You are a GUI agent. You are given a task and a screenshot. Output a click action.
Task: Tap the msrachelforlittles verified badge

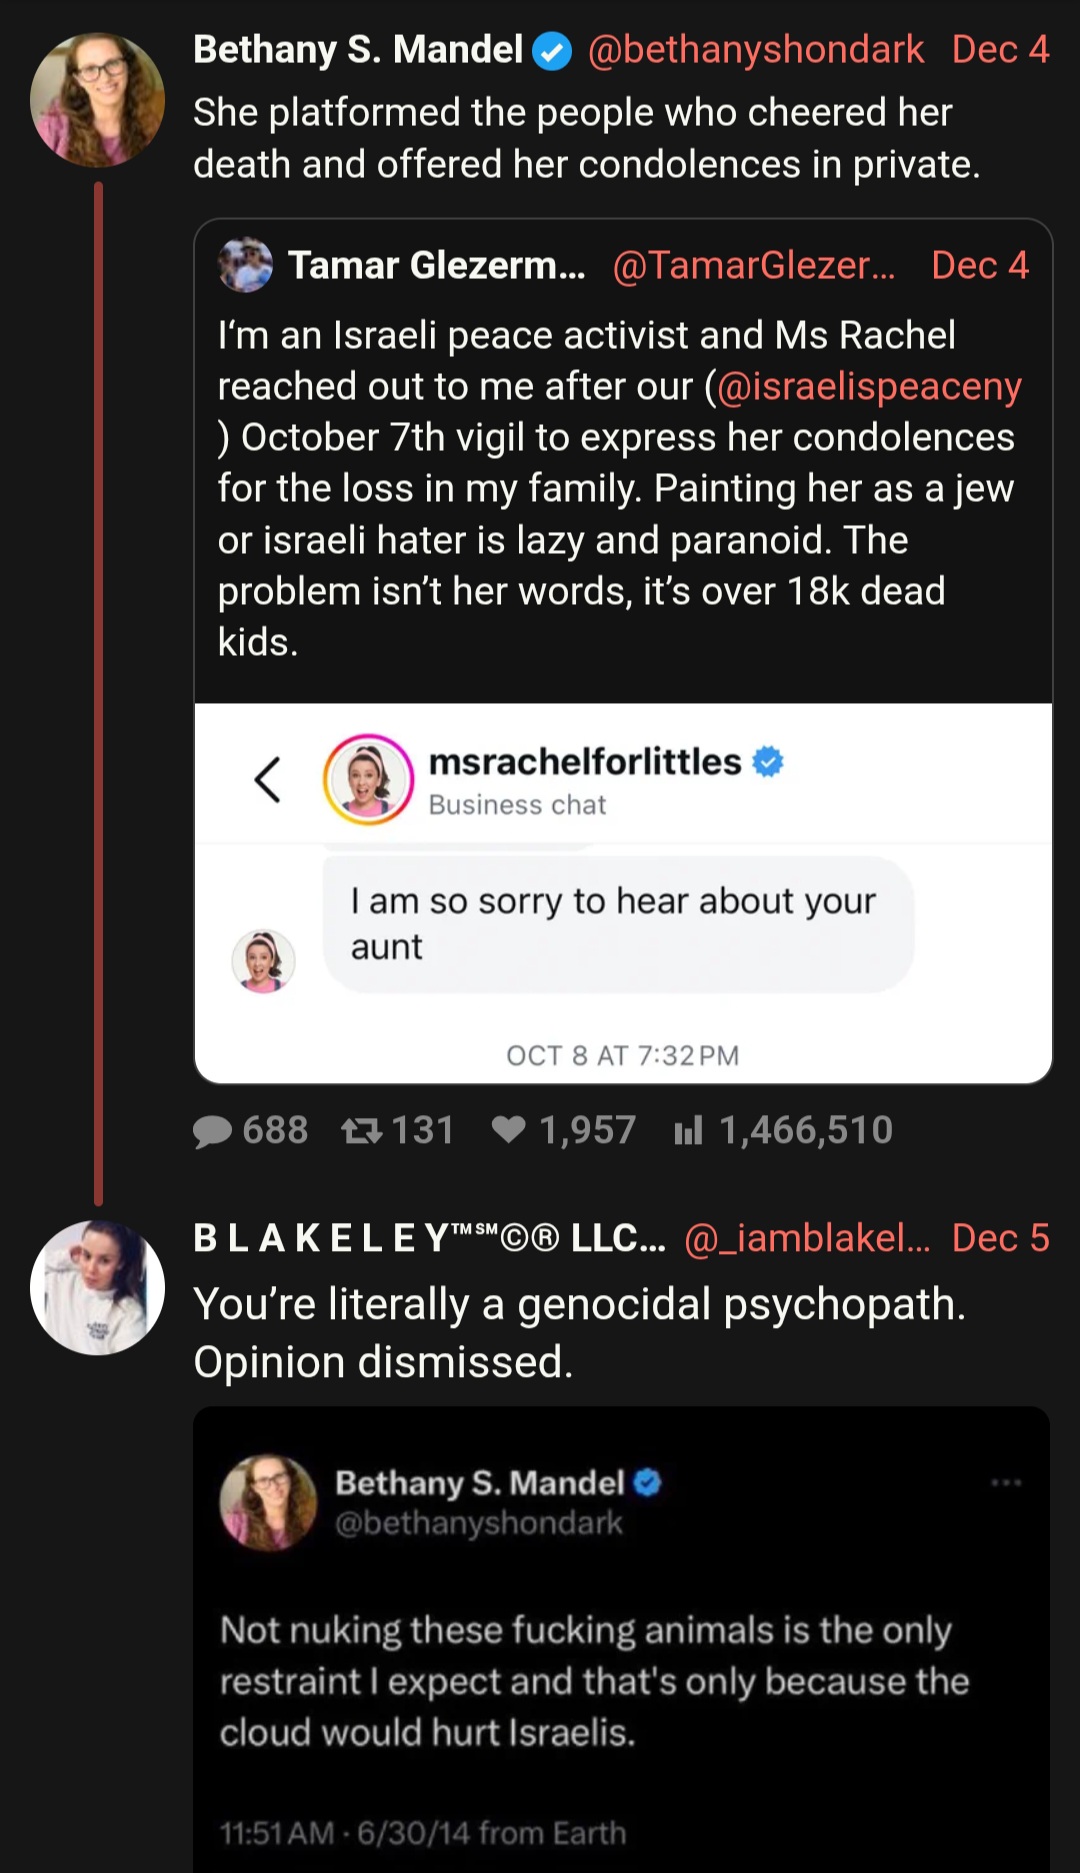(767, 762)
